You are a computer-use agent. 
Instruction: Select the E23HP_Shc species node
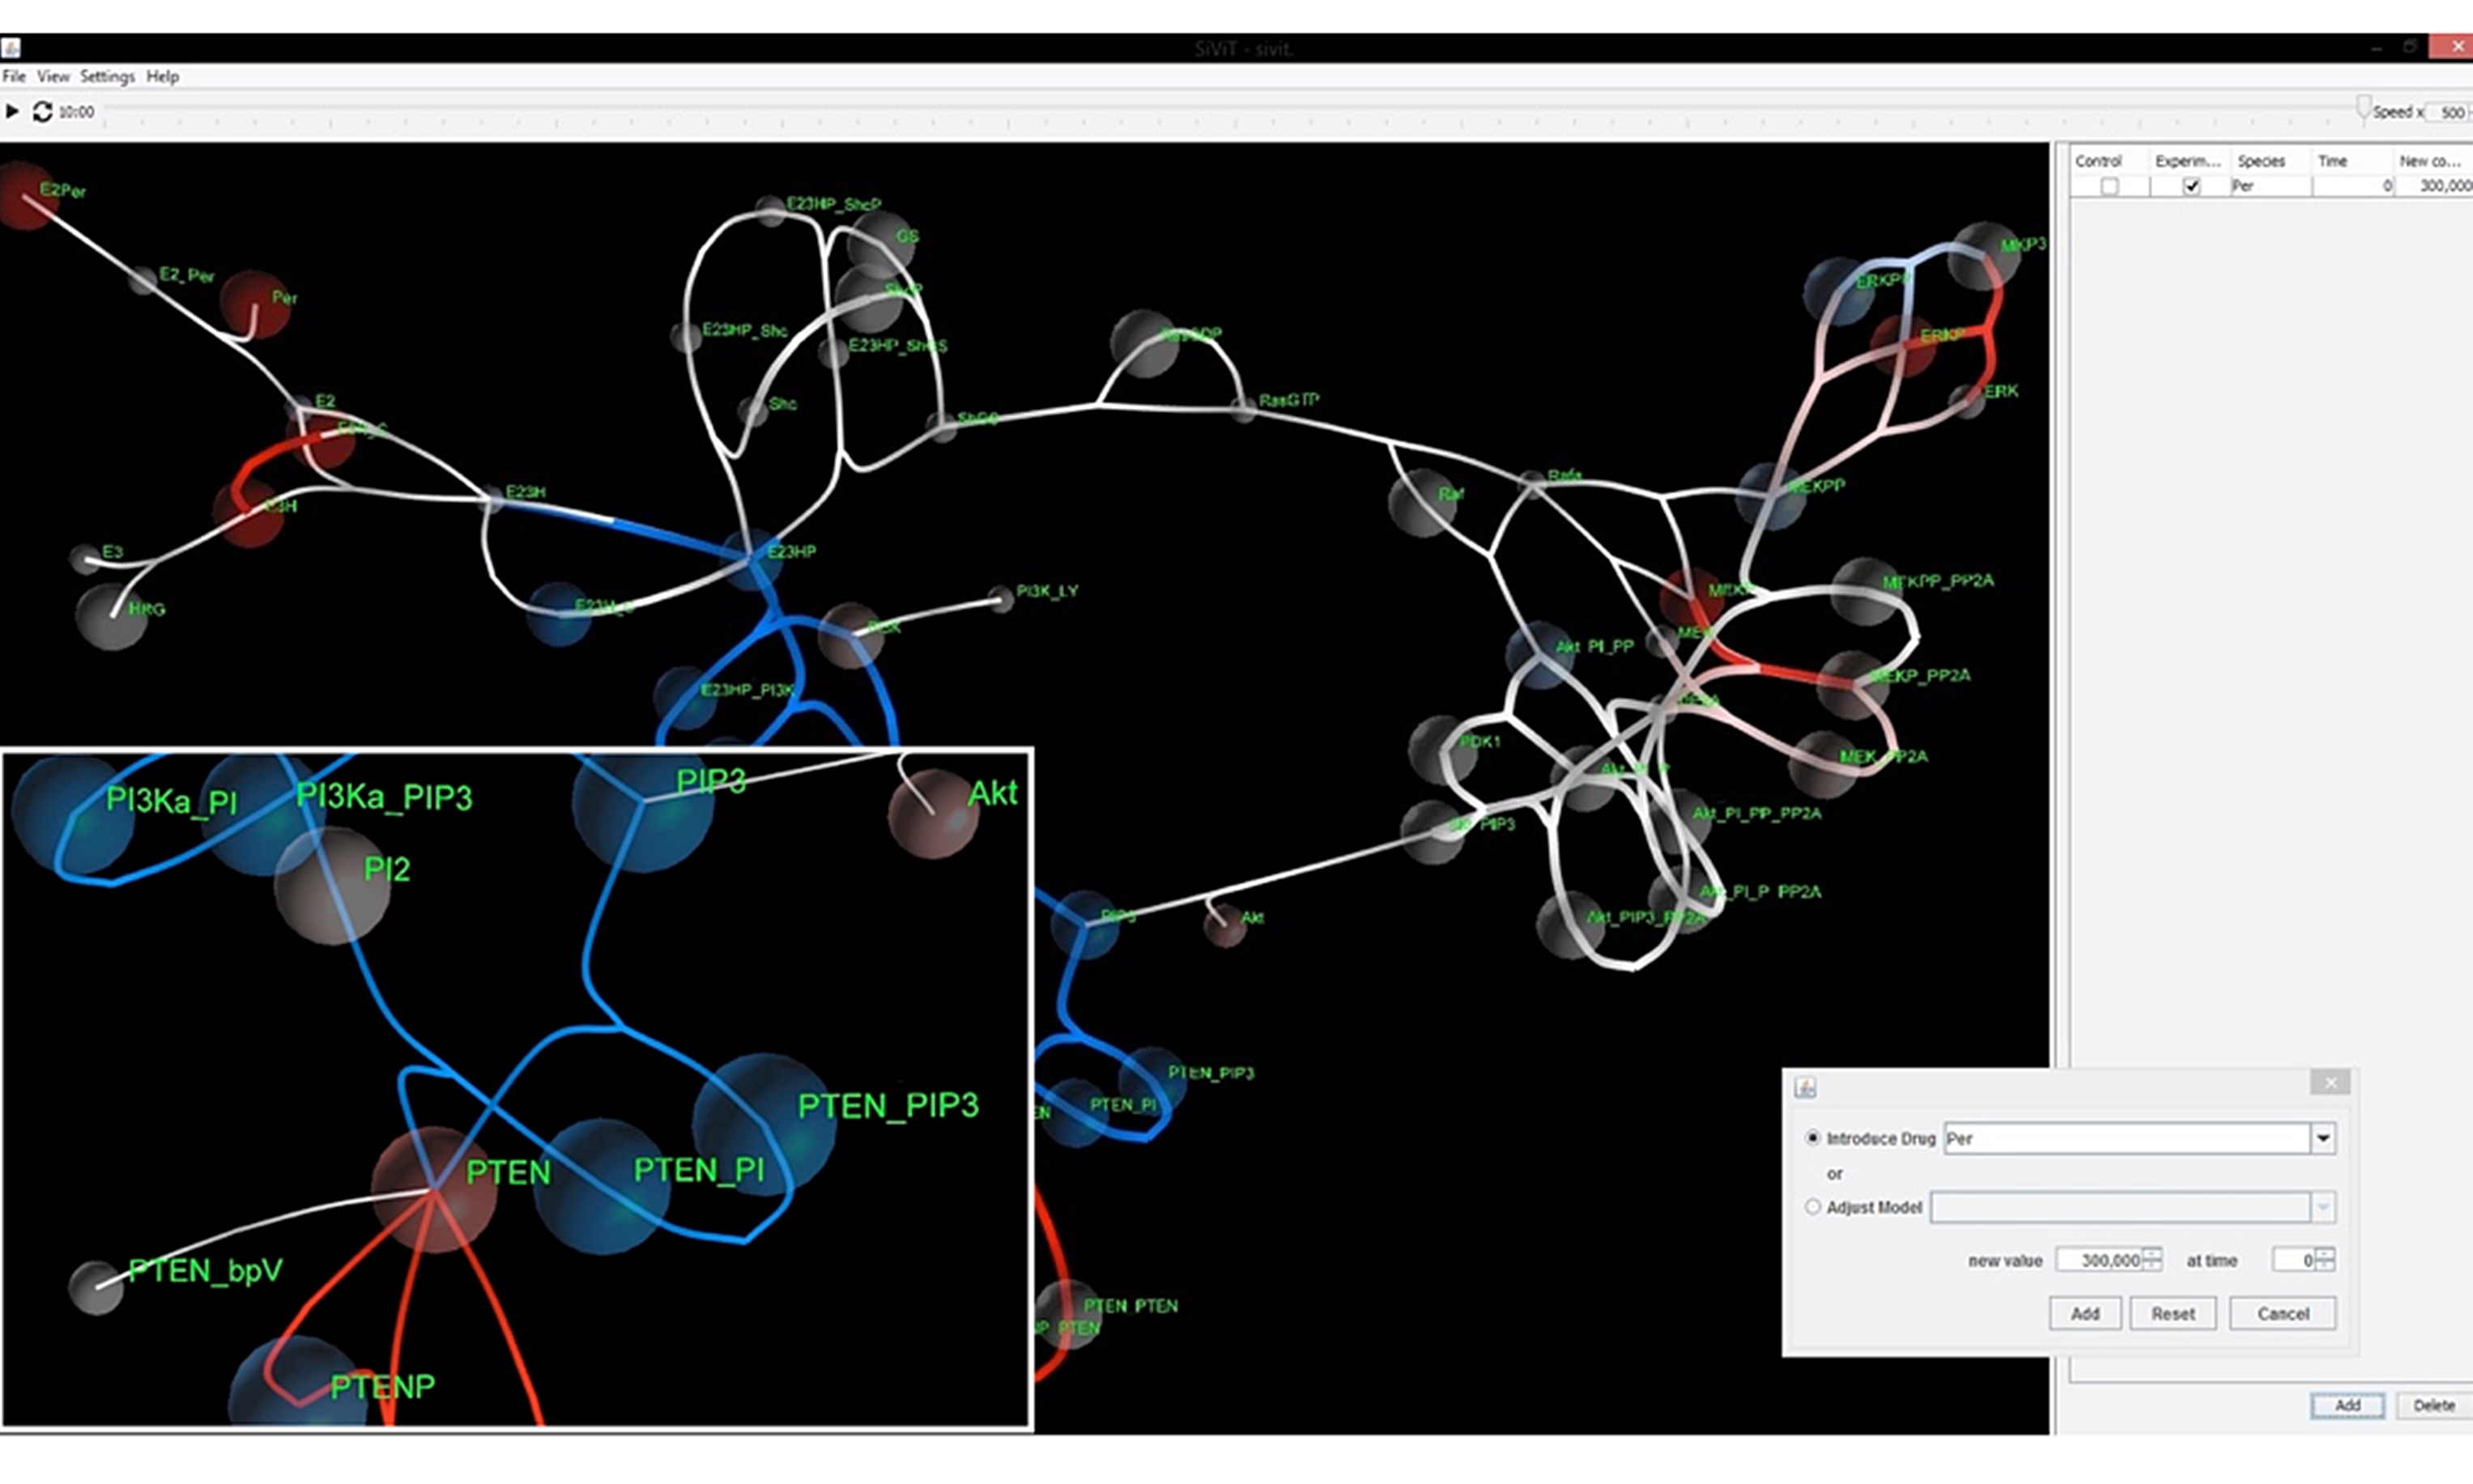point(686,336)
